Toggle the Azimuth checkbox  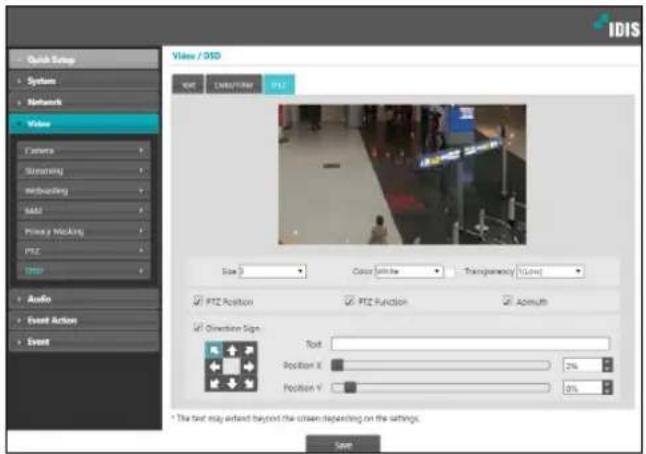tap(508, 301)
